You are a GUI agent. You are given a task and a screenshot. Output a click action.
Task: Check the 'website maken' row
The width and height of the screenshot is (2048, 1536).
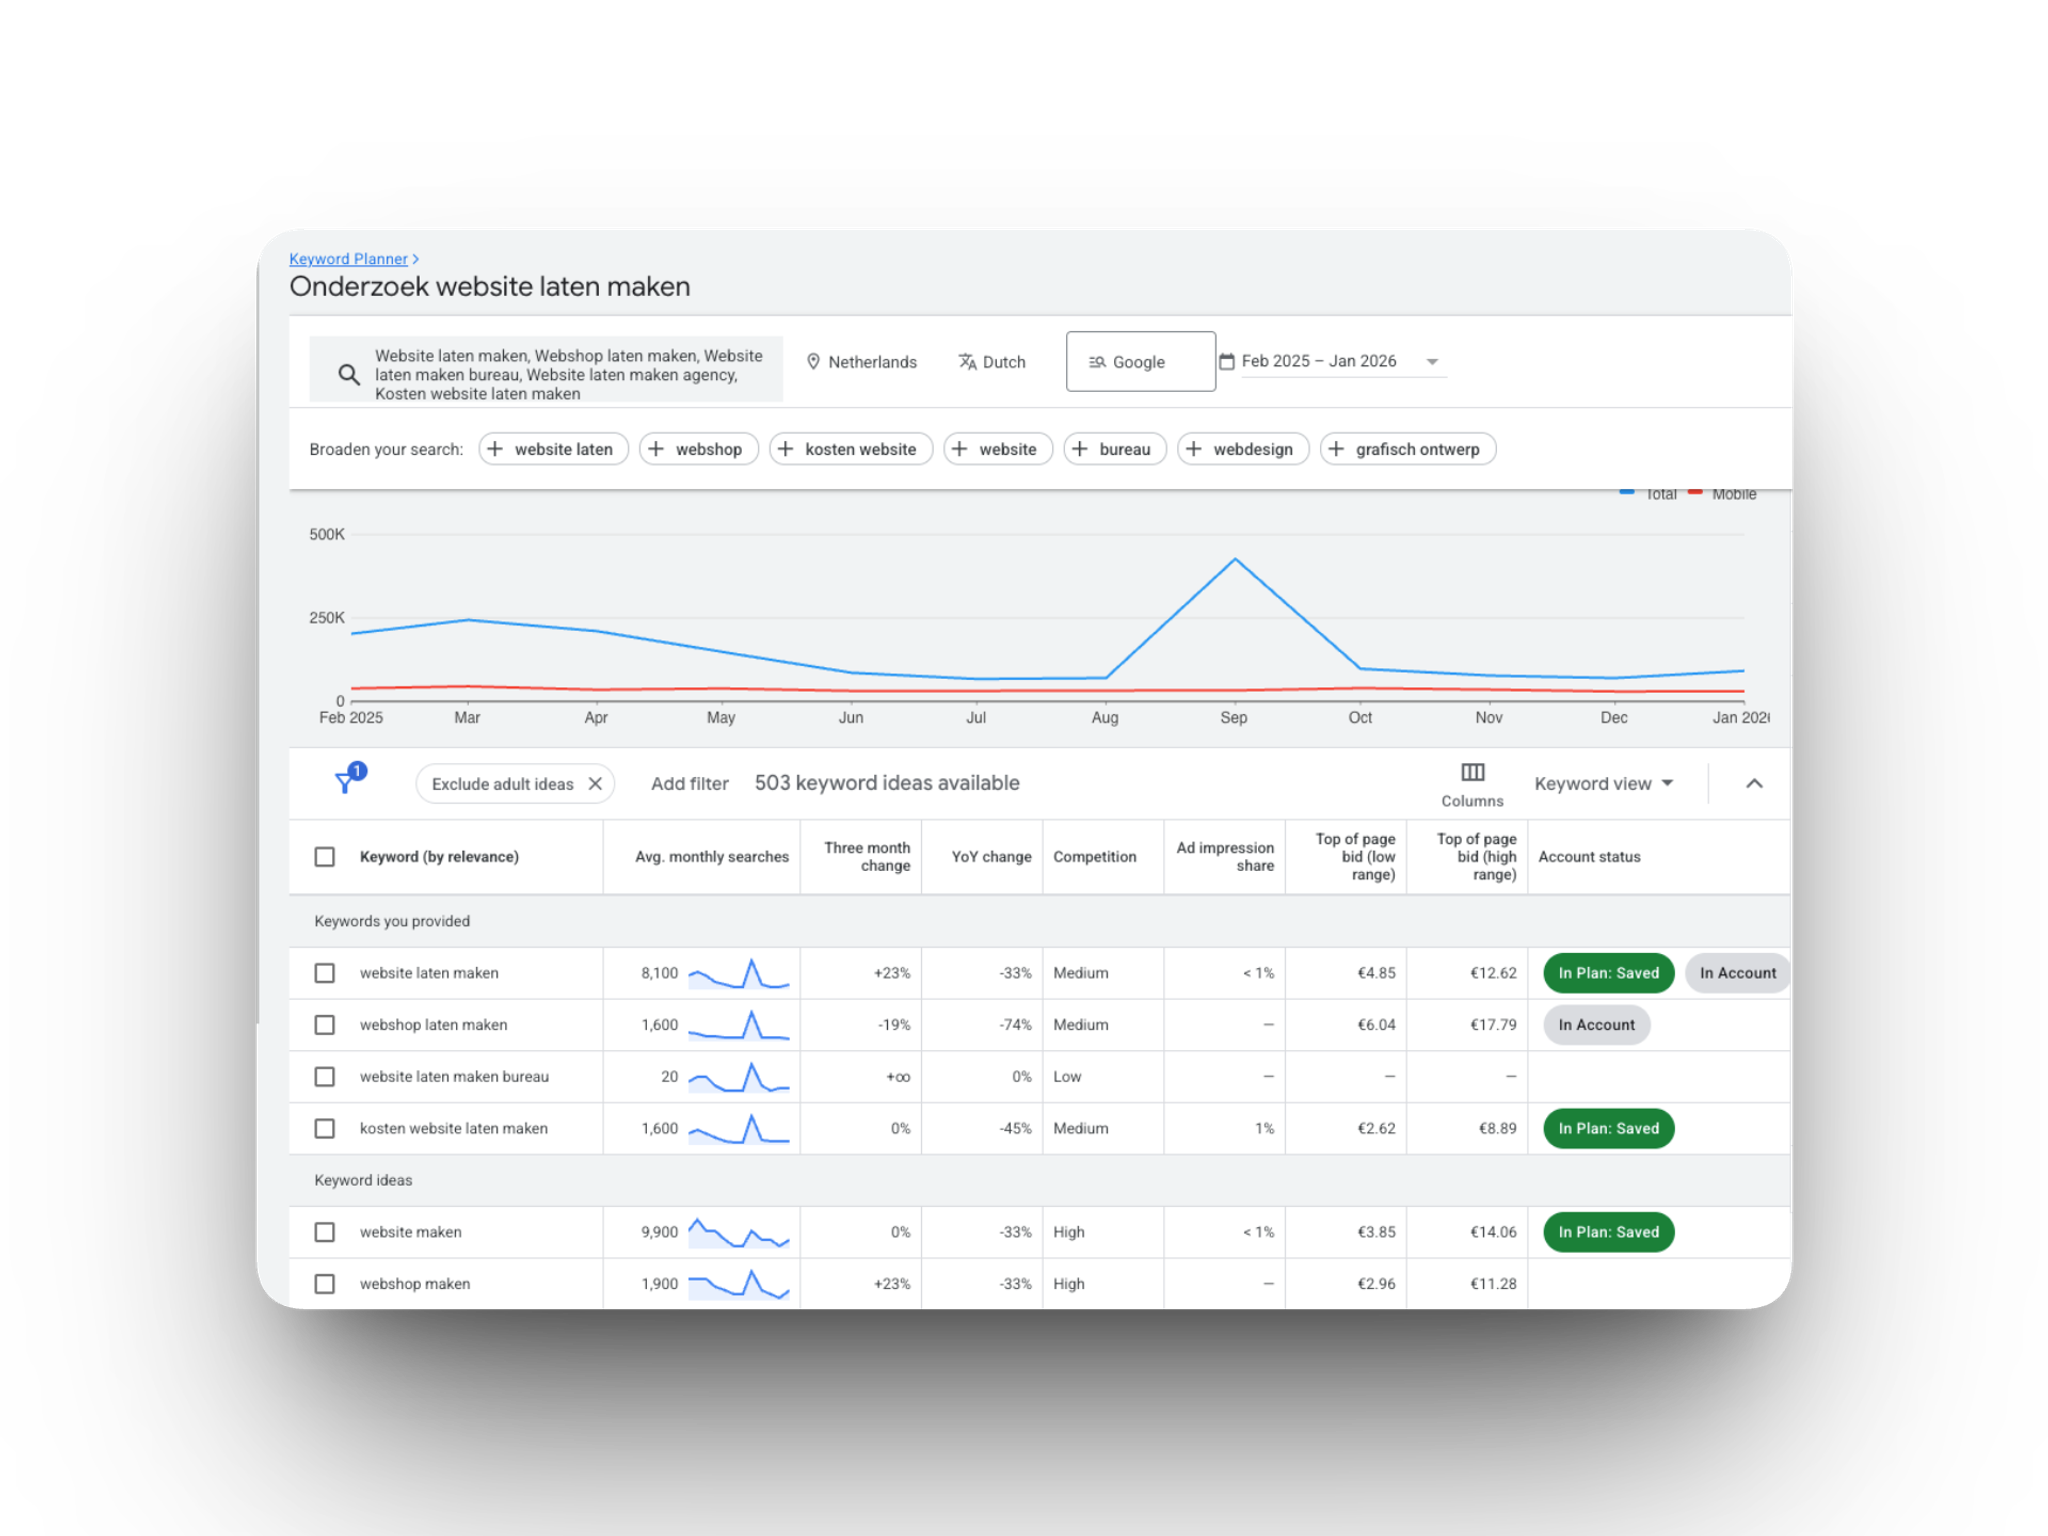point(324,1232)
